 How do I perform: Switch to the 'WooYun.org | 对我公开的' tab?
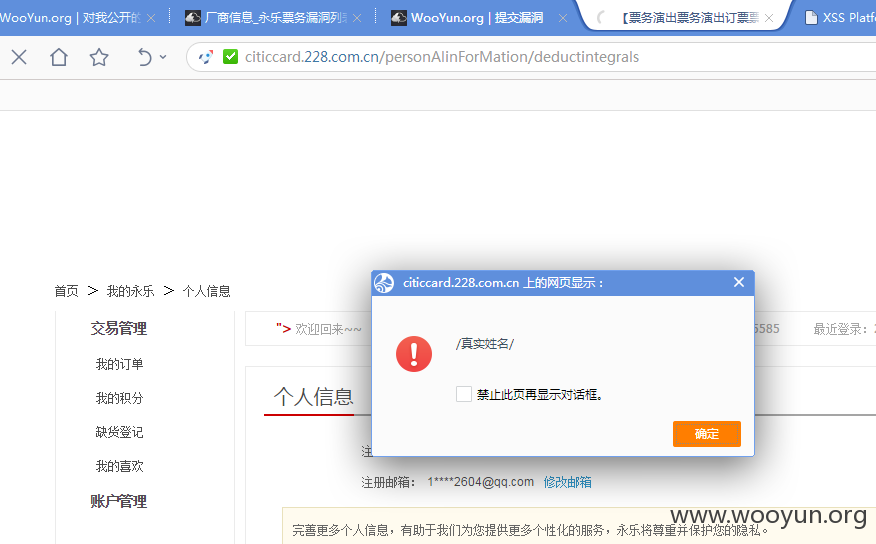[70, 18]
